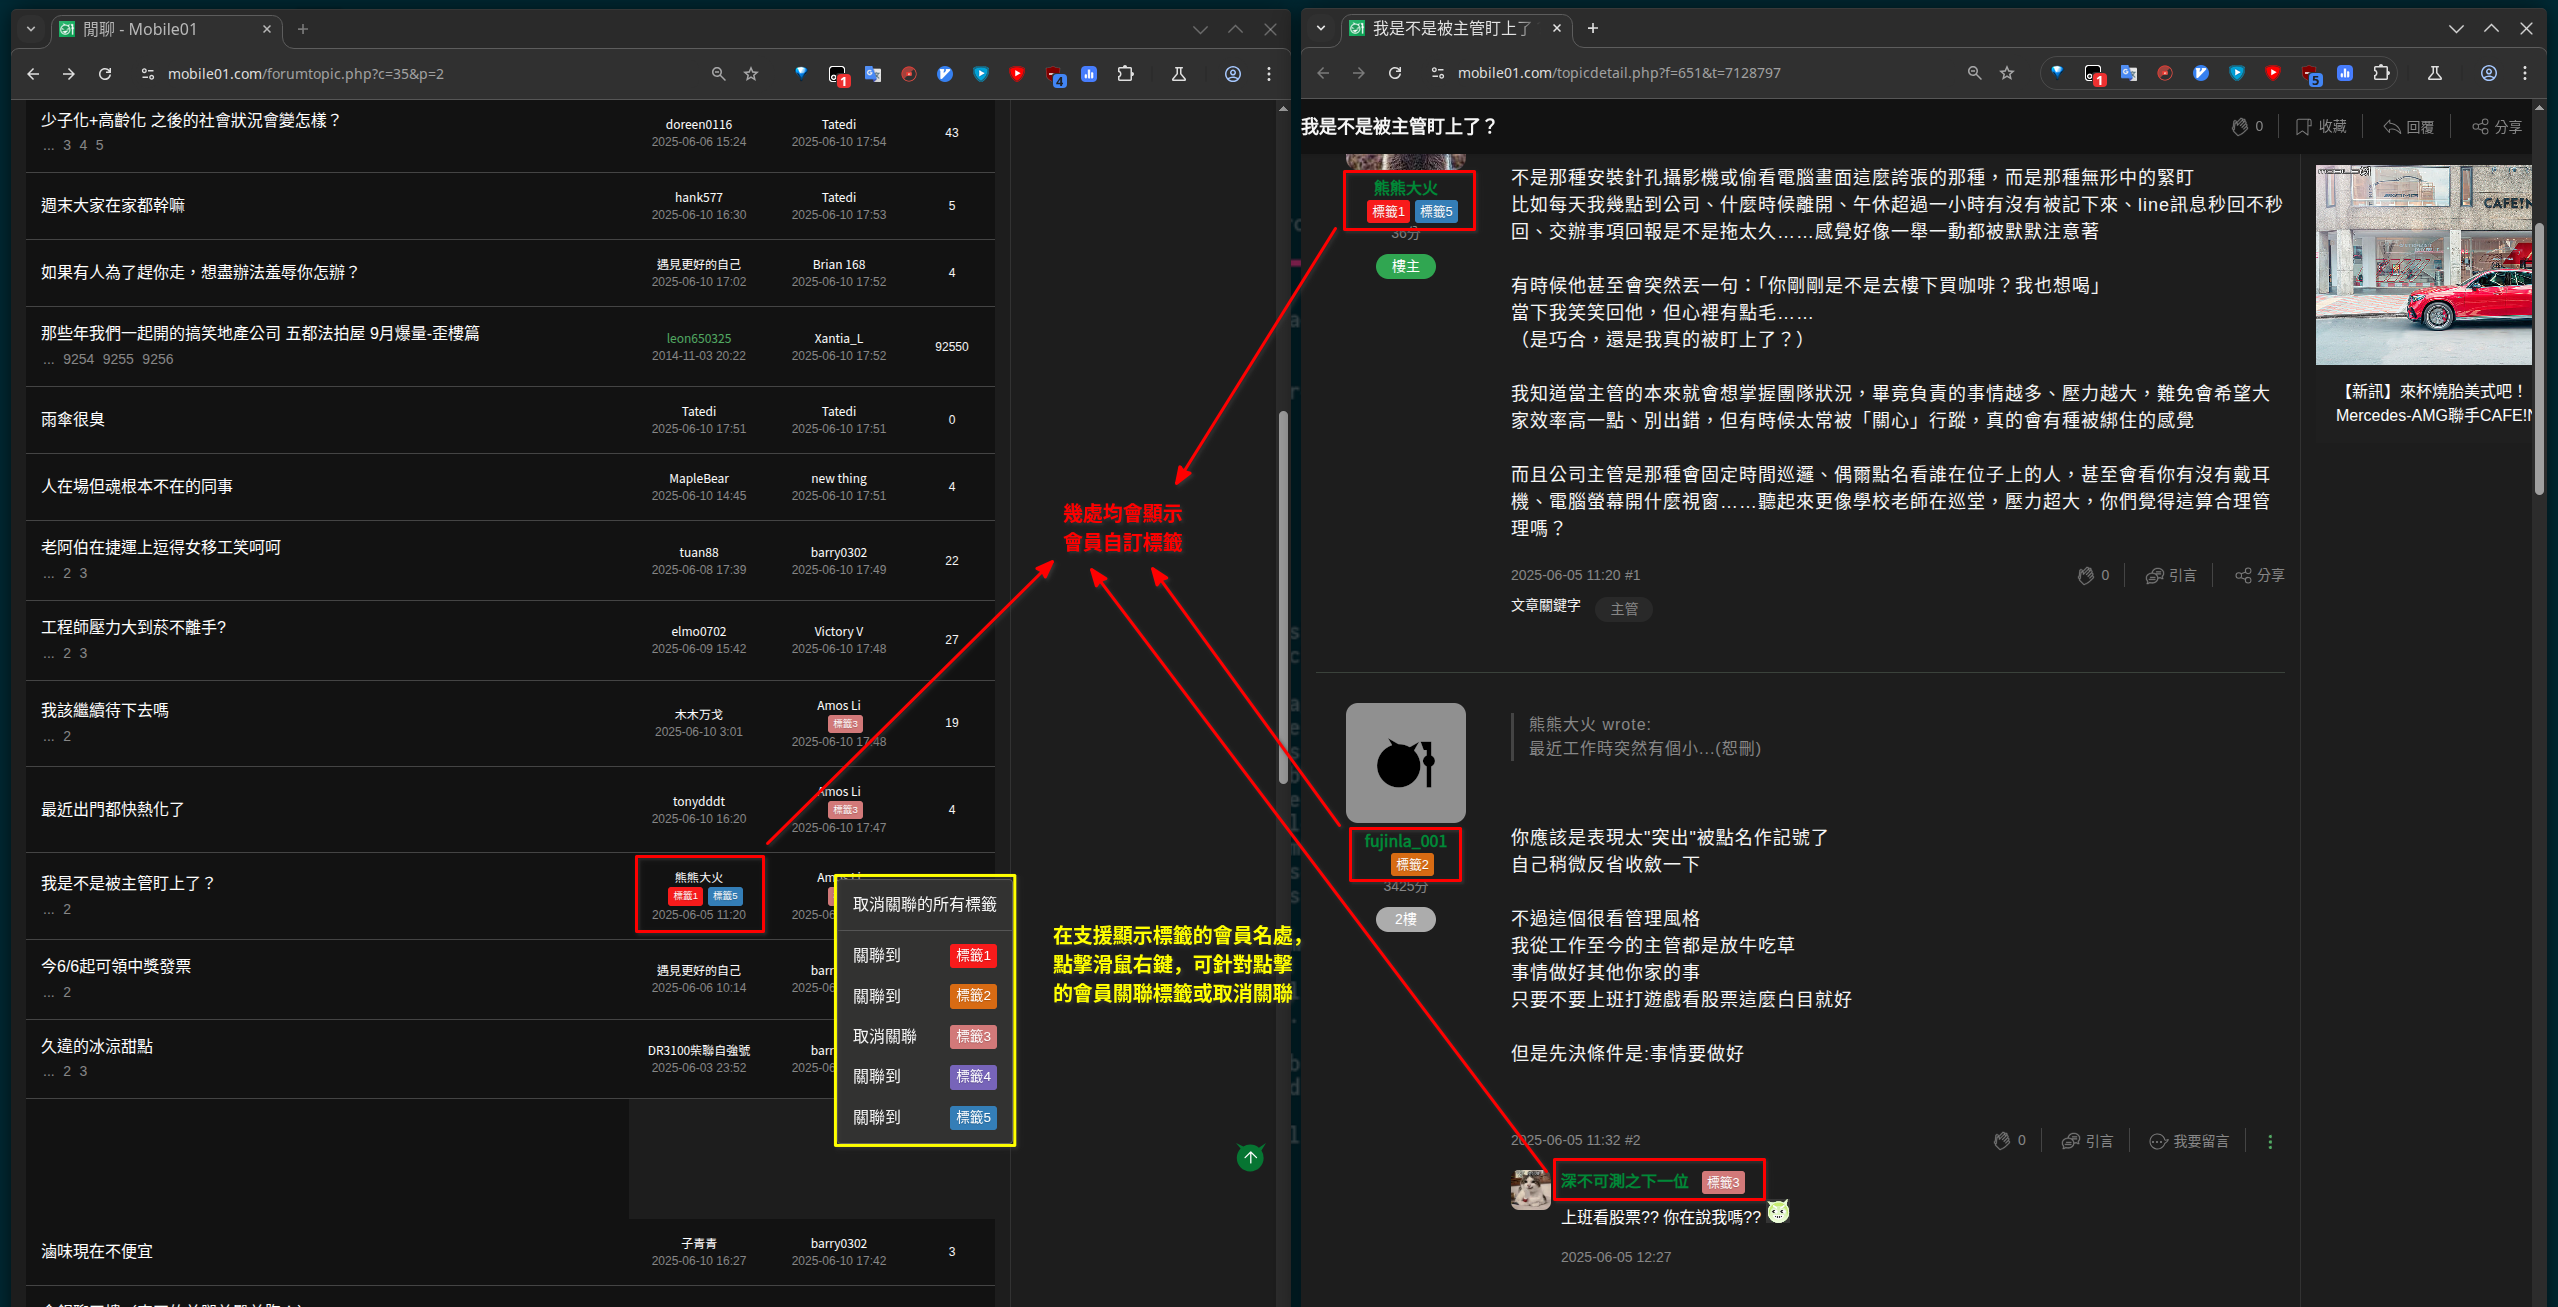Click the red 標籤1 swatch in menu
This screenshot has height=1307, width=2558.
(x=972, y=956)
